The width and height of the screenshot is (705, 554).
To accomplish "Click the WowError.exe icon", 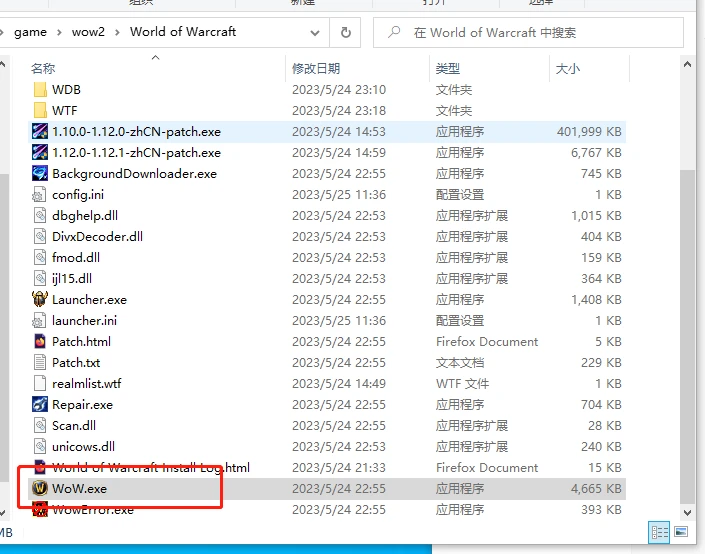I will (x=40, y=509).
